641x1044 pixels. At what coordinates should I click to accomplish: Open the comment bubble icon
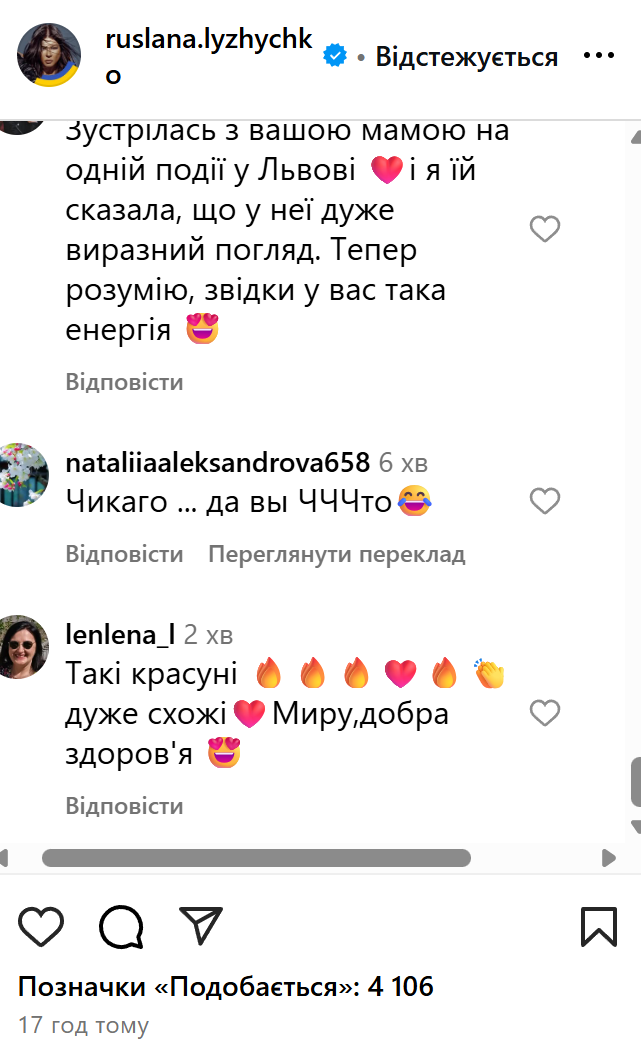pos(121,926)
